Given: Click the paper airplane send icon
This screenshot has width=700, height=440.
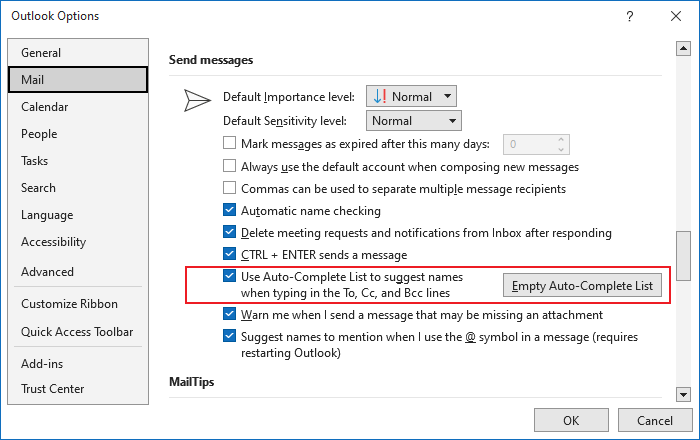Looking at the screenshot, I should pyautogui.click(x=197, y=100).
